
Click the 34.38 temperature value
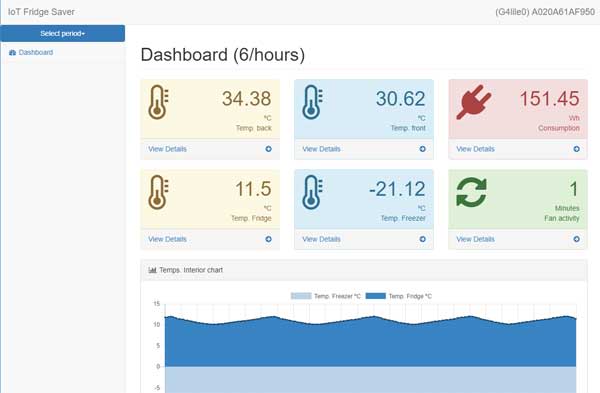pyautogui.click(x=246, y=99)
